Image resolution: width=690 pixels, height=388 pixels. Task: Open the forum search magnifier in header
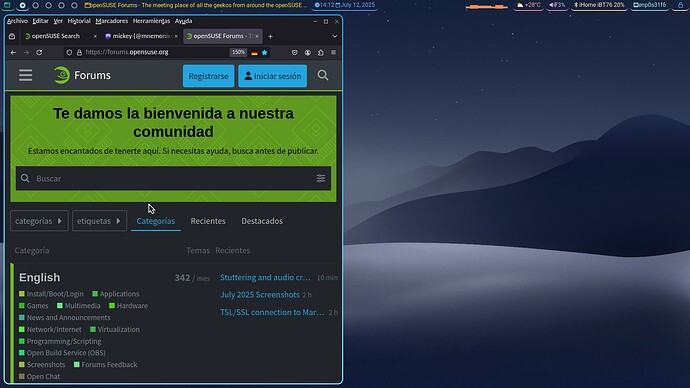pyautogui.click(x=323, y=75)
